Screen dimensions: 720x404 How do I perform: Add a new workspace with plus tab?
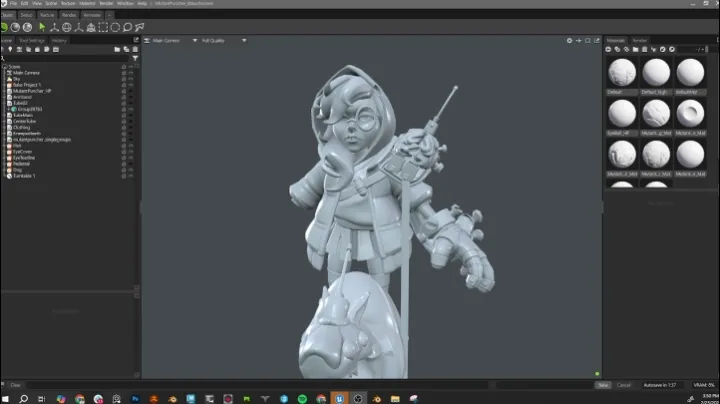109,15
